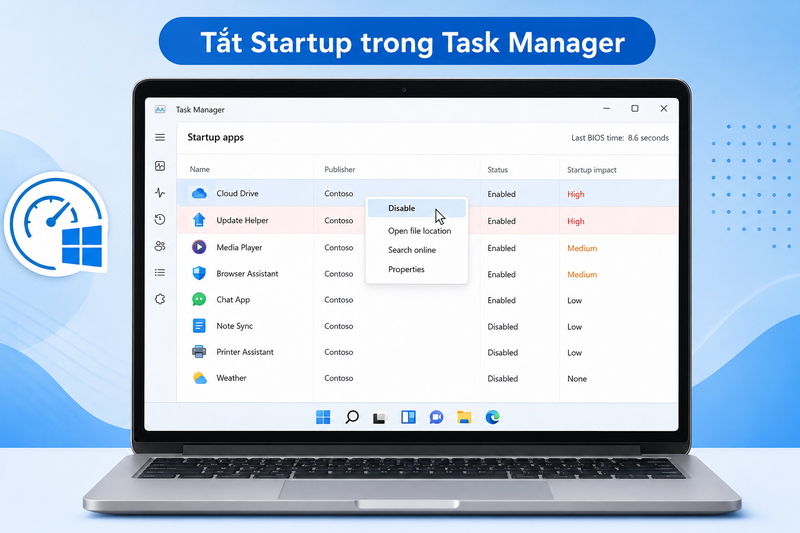
Task: Open File Explorer from the taskbar
Action: (464, 417)
